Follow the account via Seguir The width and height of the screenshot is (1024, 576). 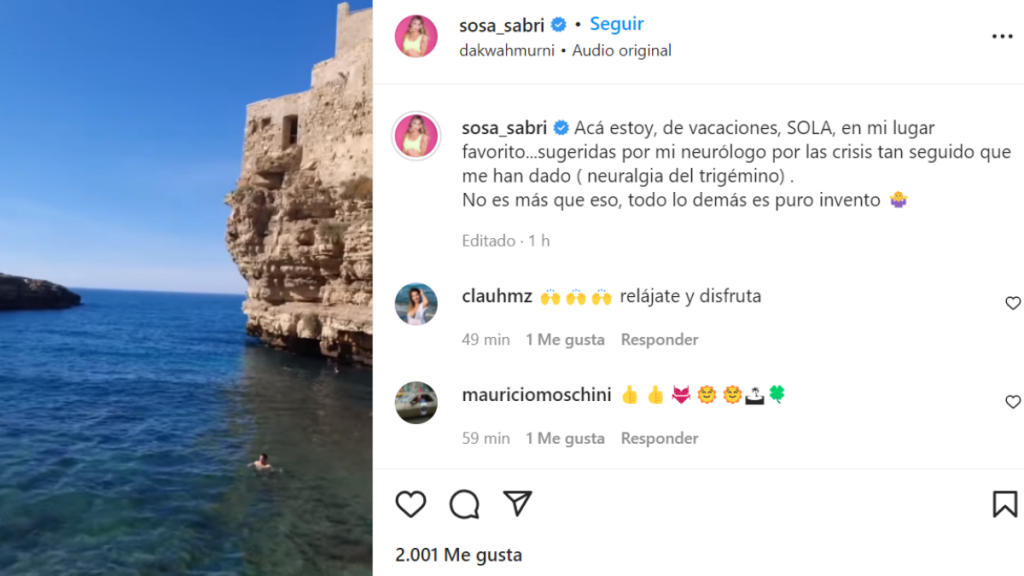616,24
